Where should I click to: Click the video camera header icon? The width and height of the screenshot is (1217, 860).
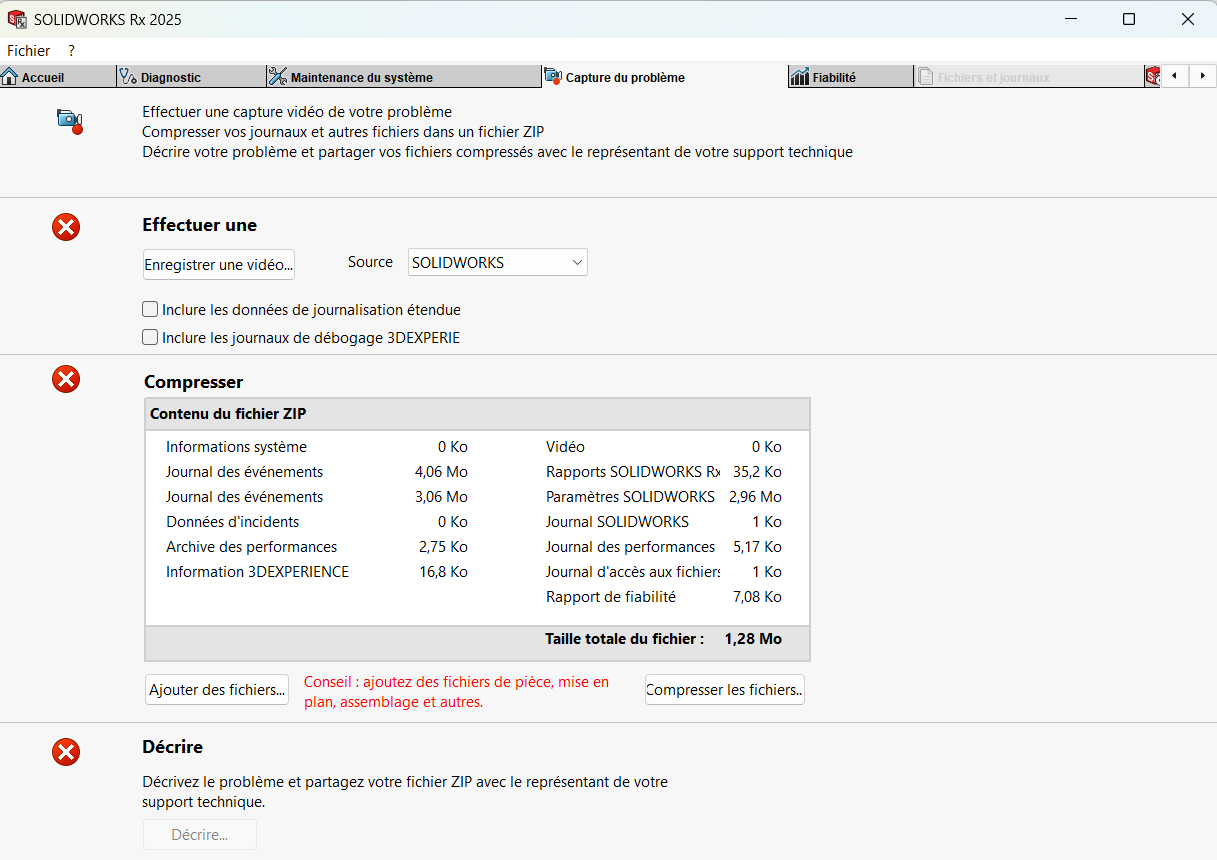69,121
